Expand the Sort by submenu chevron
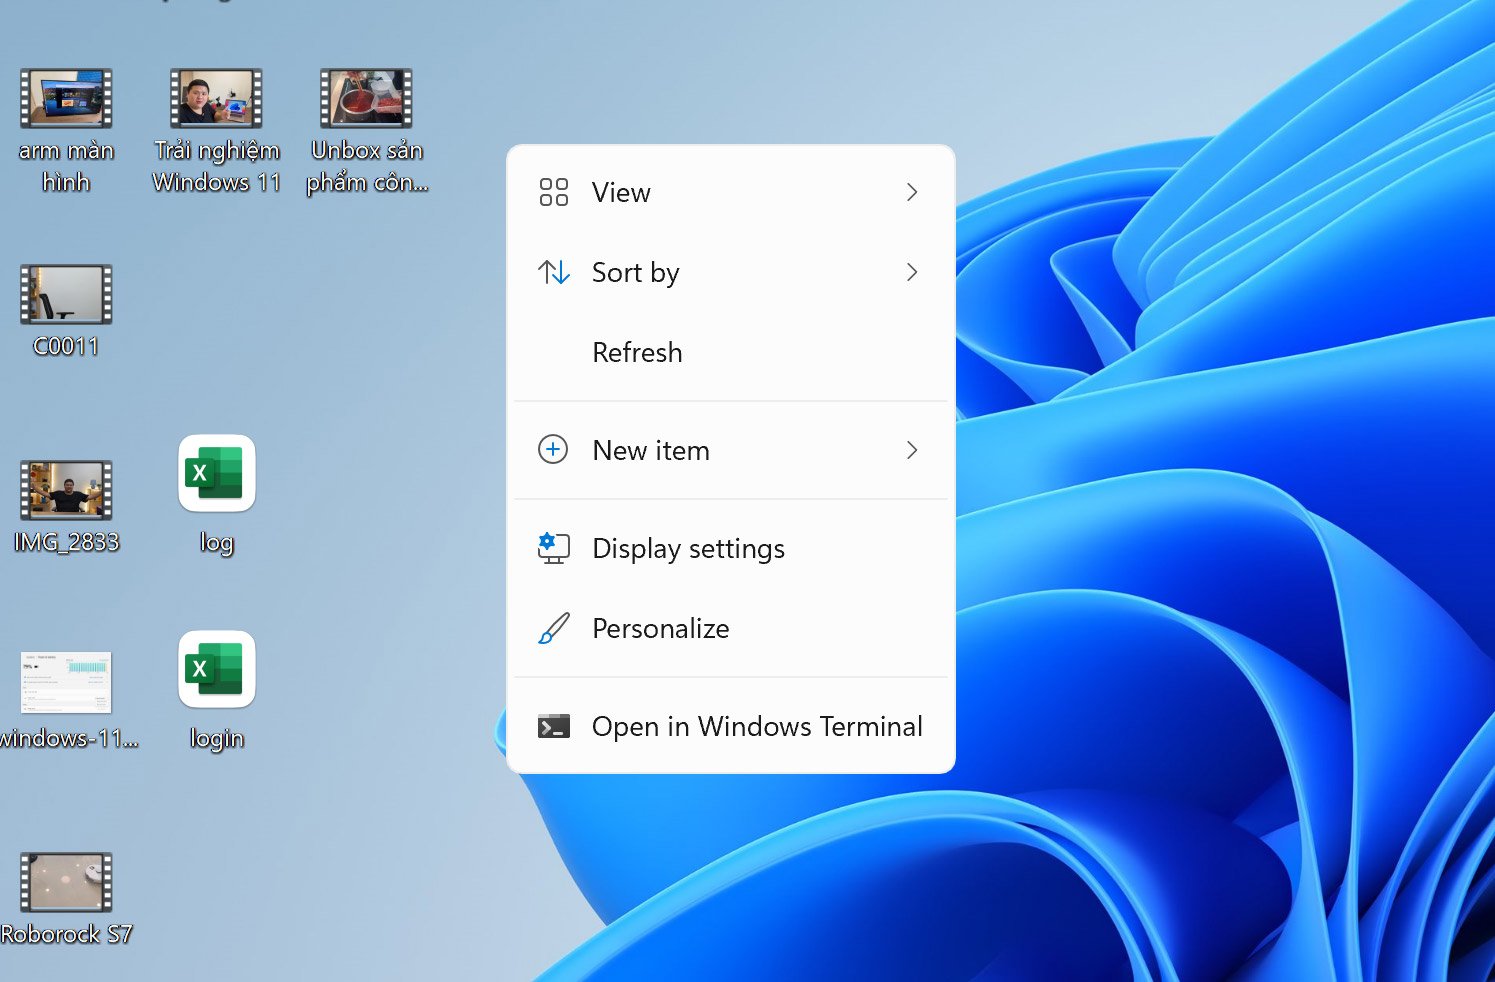 coord(911,272)
